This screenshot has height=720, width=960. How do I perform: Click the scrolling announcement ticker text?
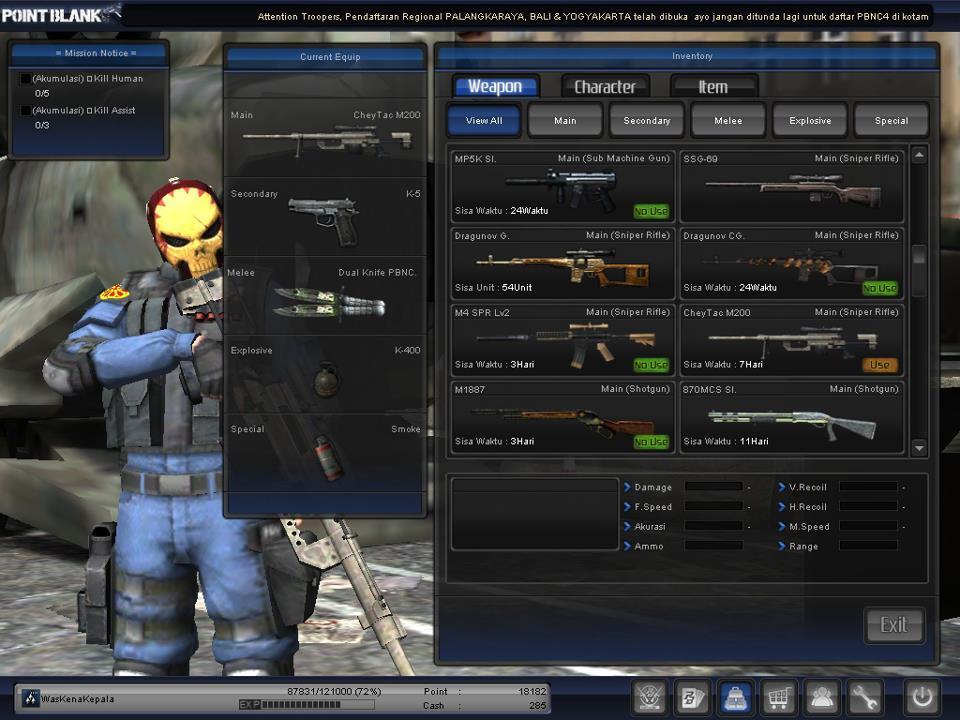593,17
